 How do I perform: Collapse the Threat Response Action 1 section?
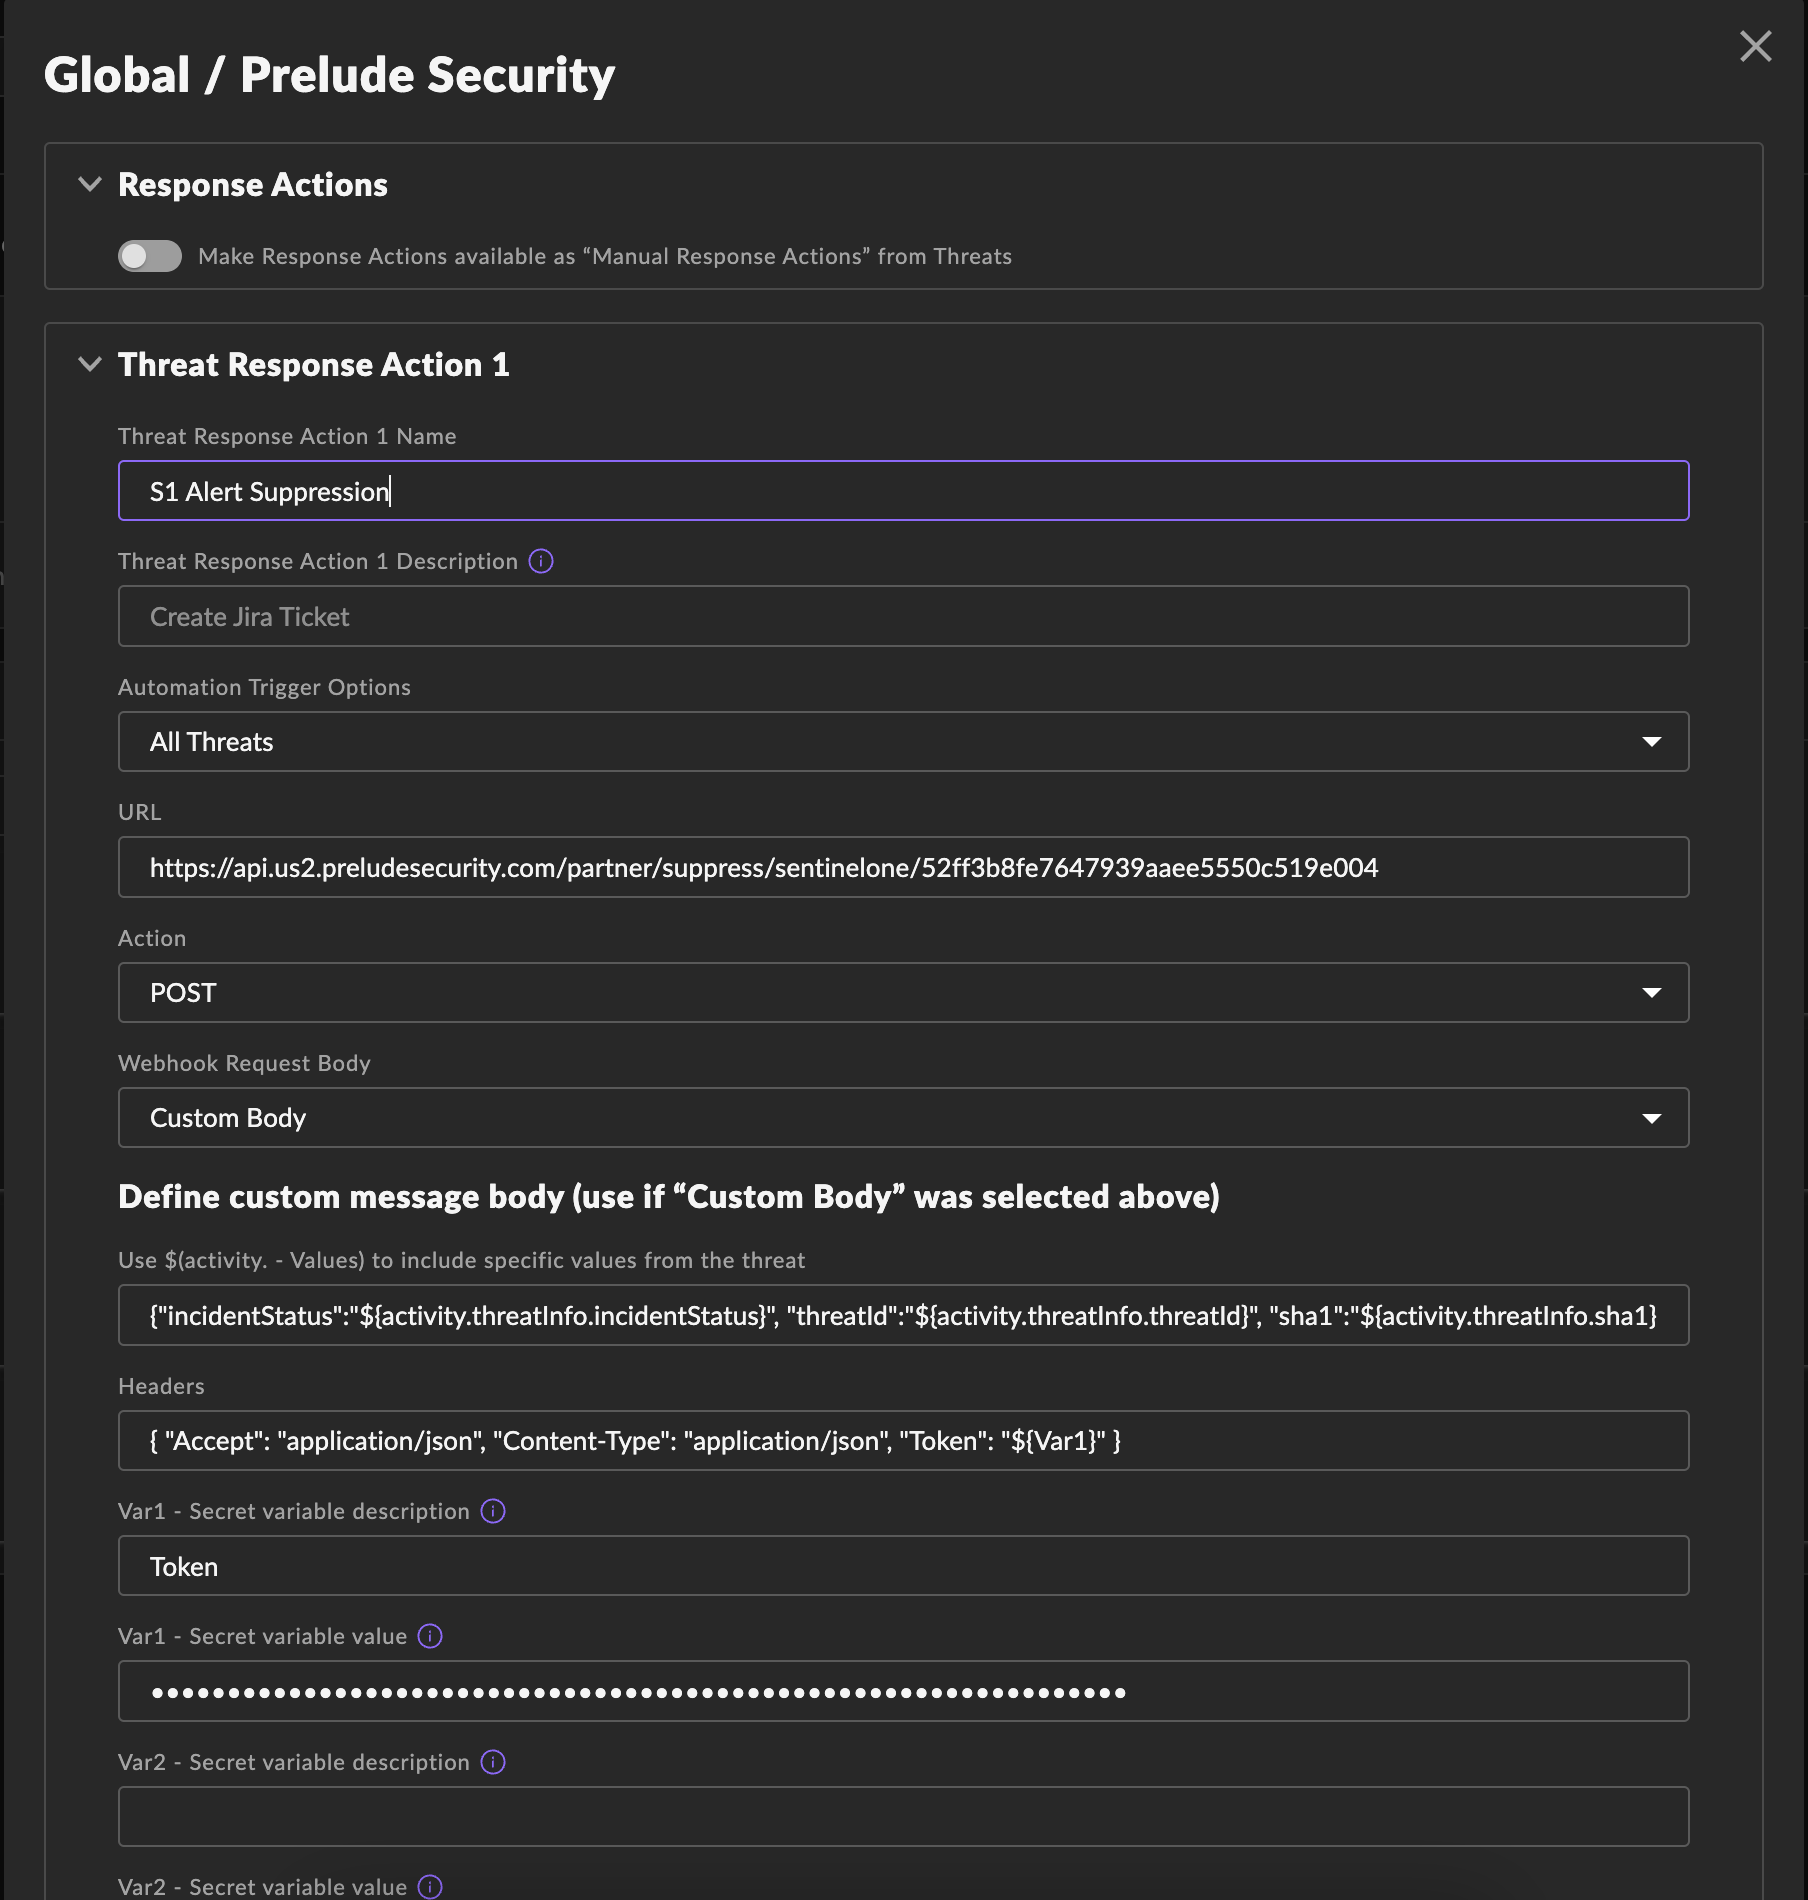90,364
